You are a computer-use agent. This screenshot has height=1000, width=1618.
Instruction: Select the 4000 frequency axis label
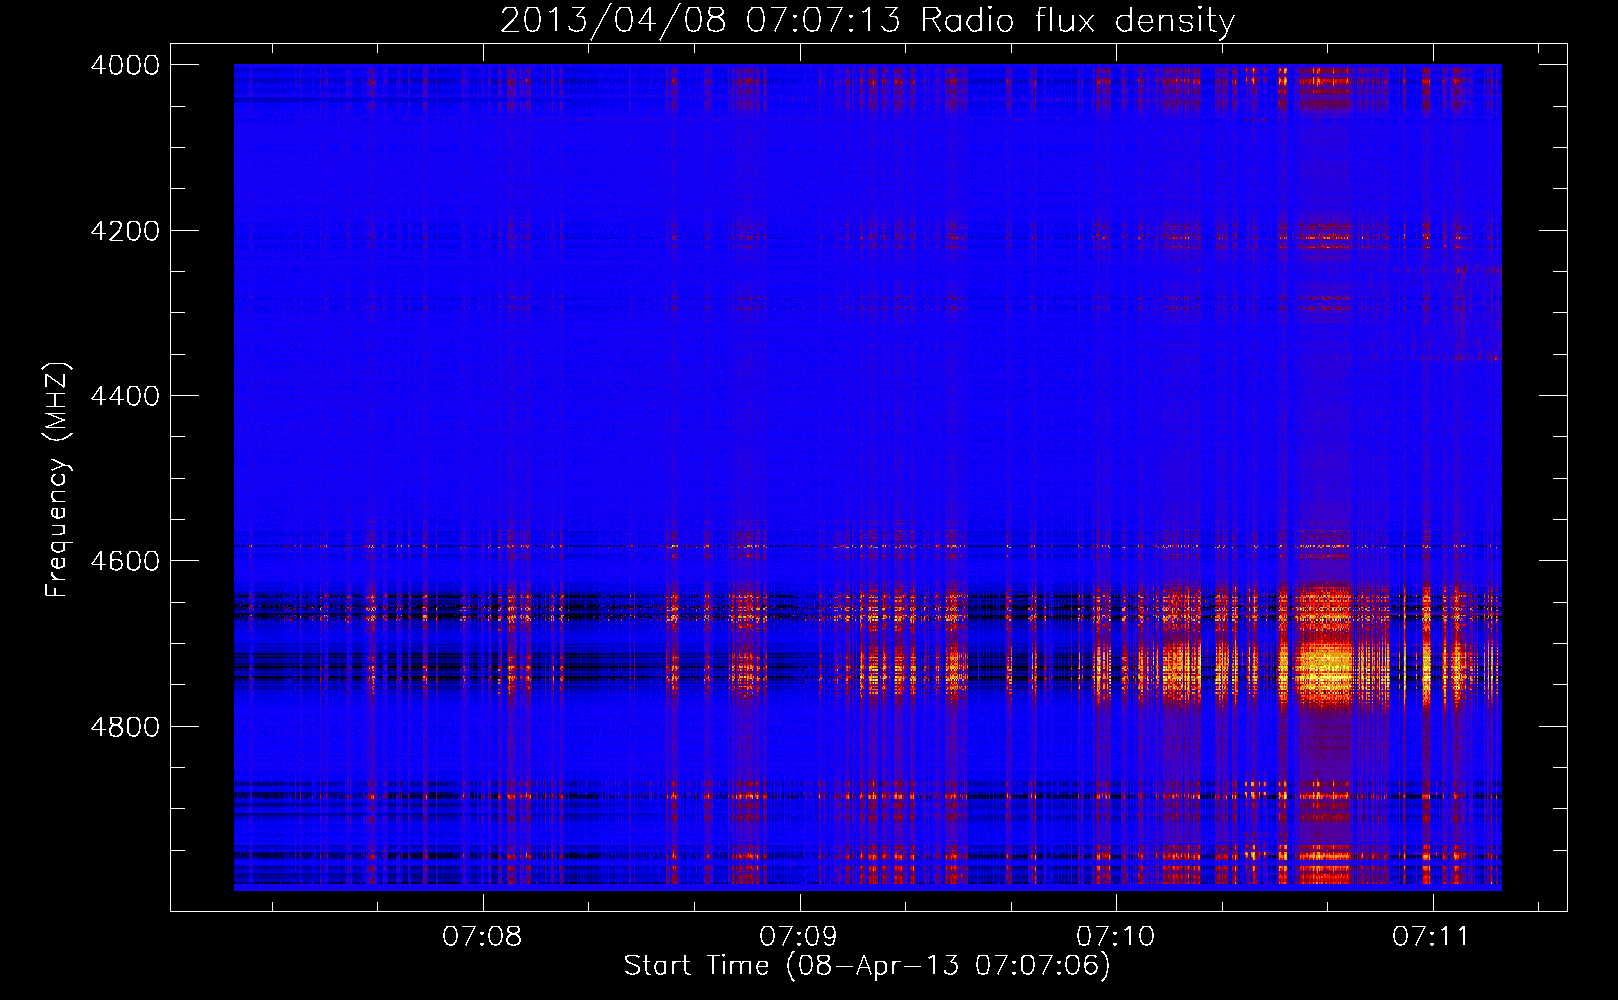coord(125,65)
